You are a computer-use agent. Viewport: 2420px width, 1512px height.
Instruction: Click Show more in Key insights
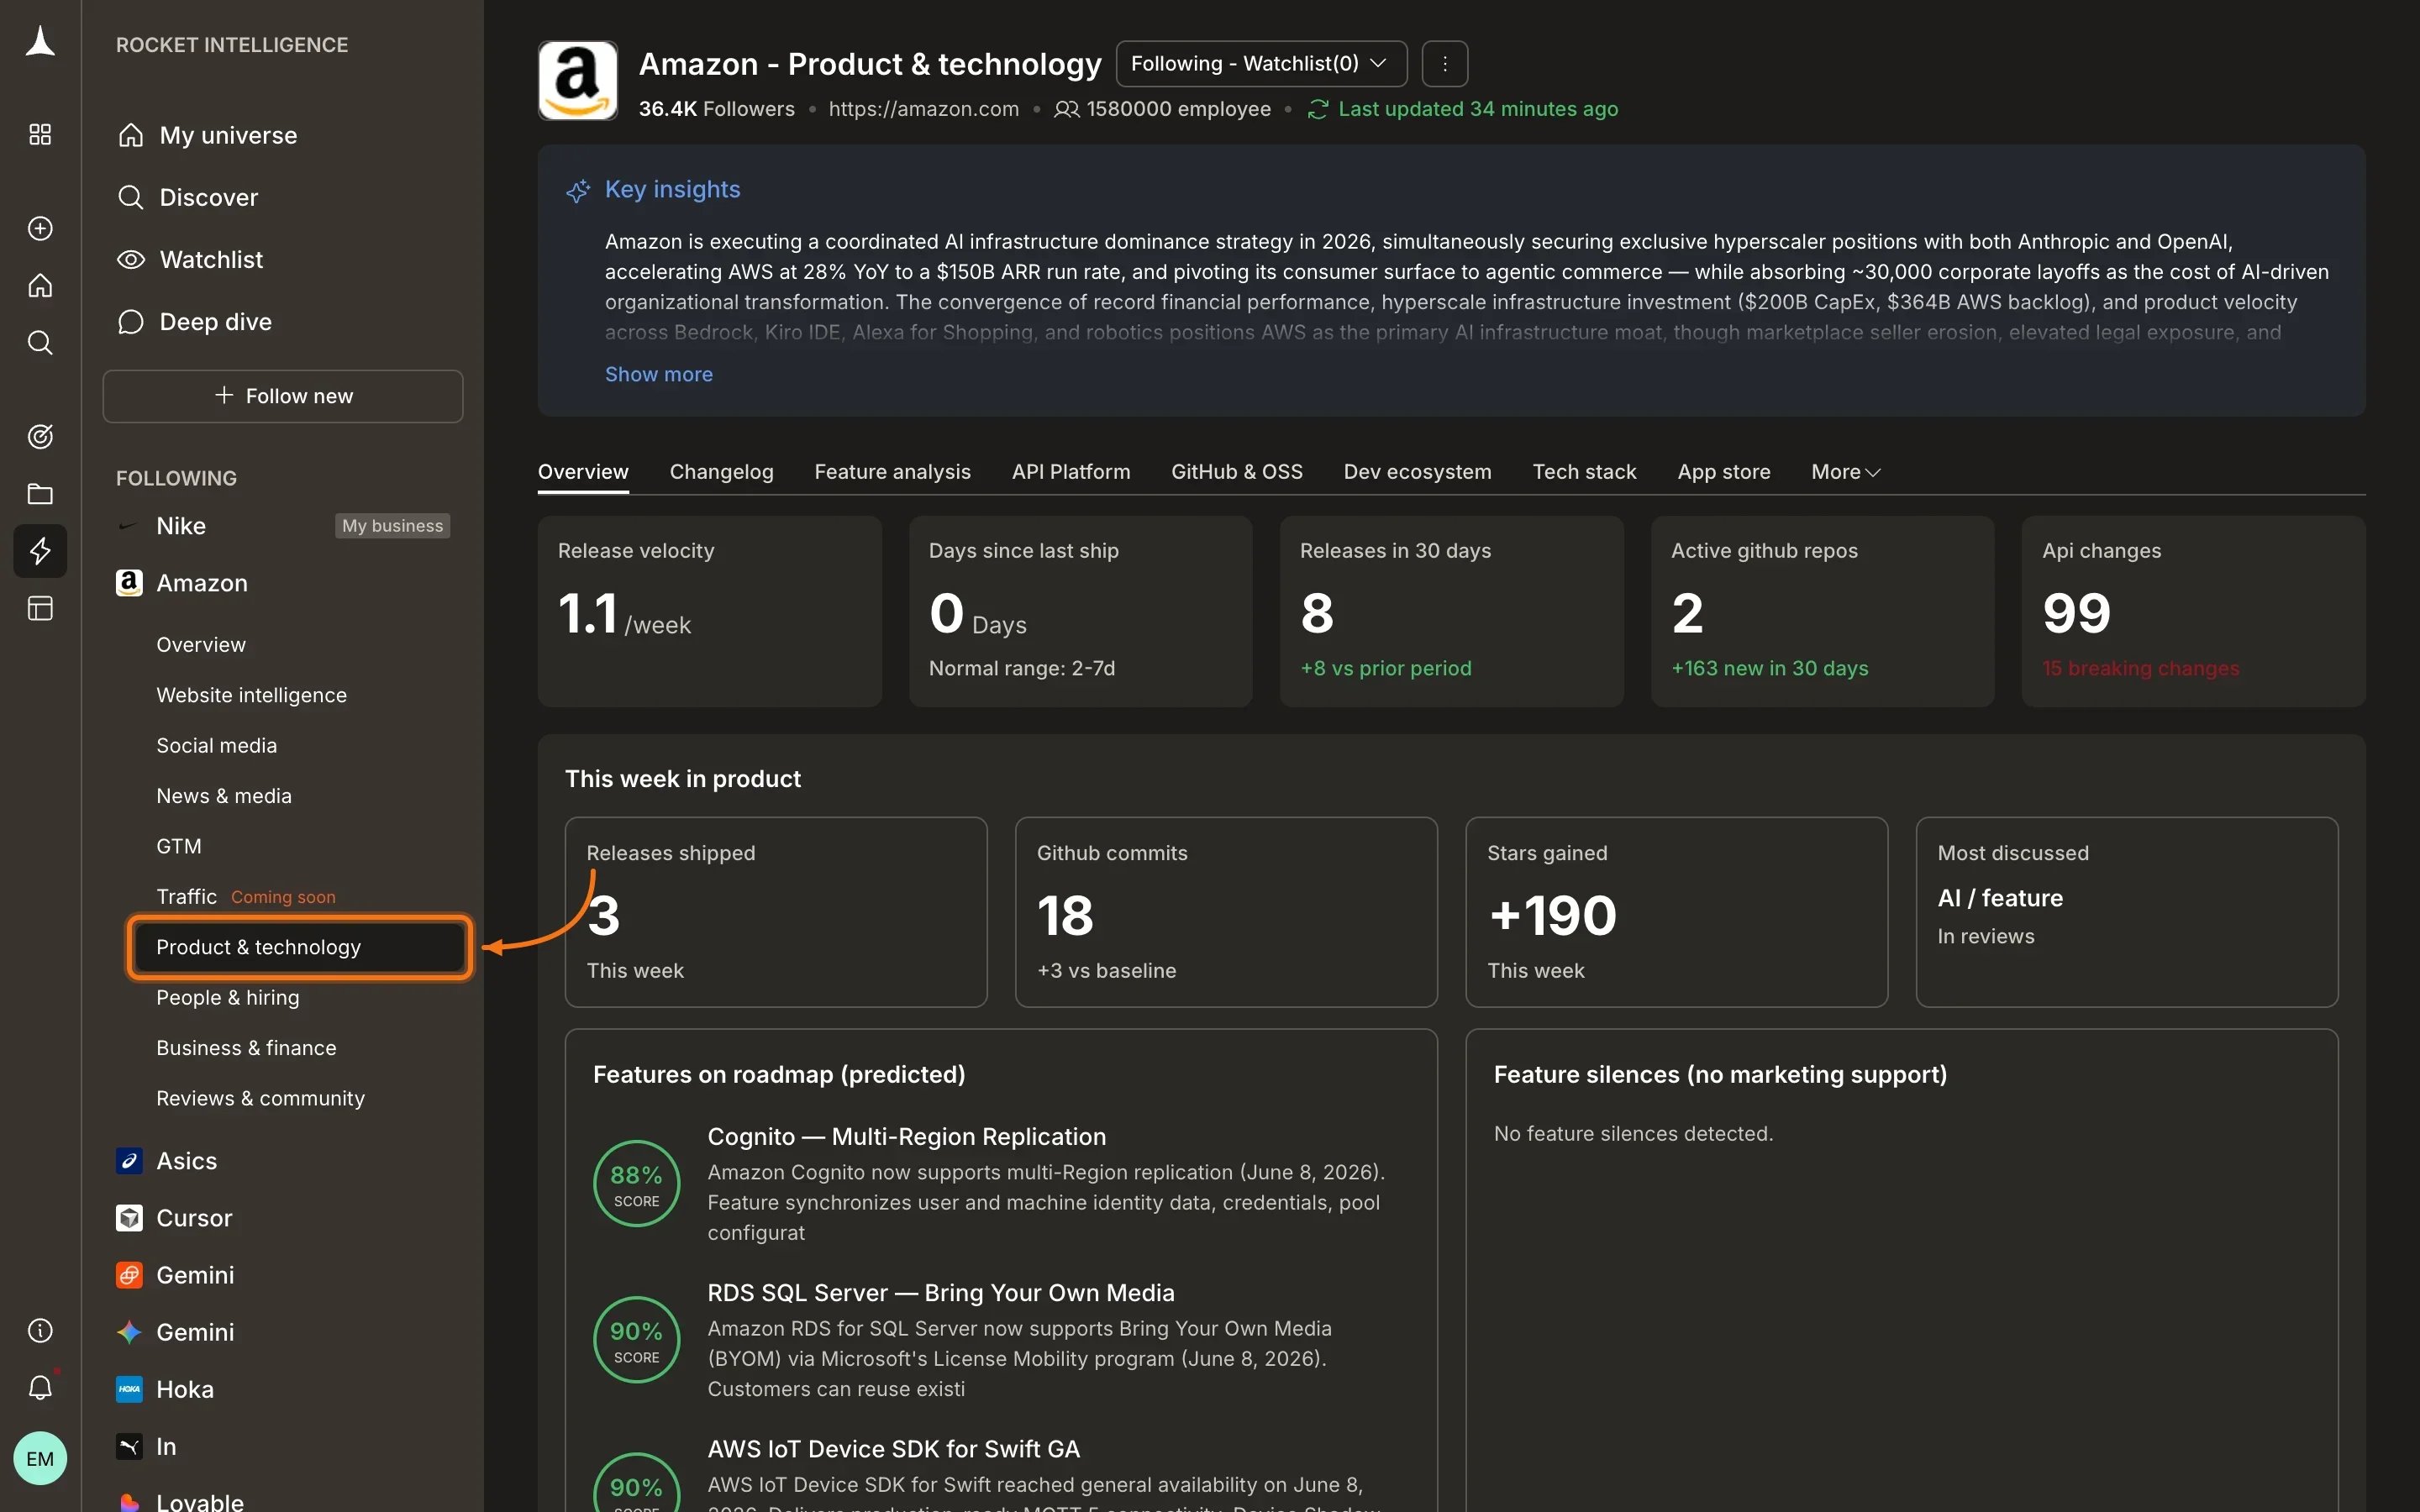(x=659, y=374)
